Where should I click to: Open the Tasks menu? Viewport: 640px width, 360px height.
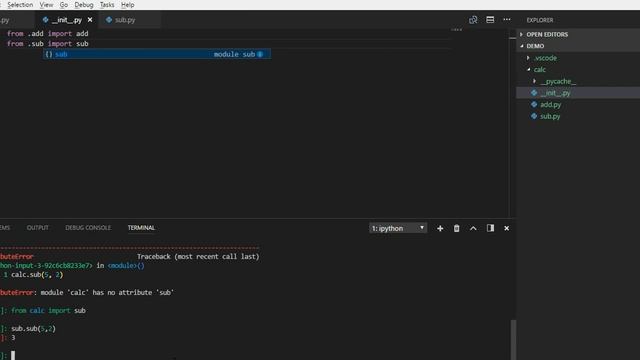tap(107, 5)
